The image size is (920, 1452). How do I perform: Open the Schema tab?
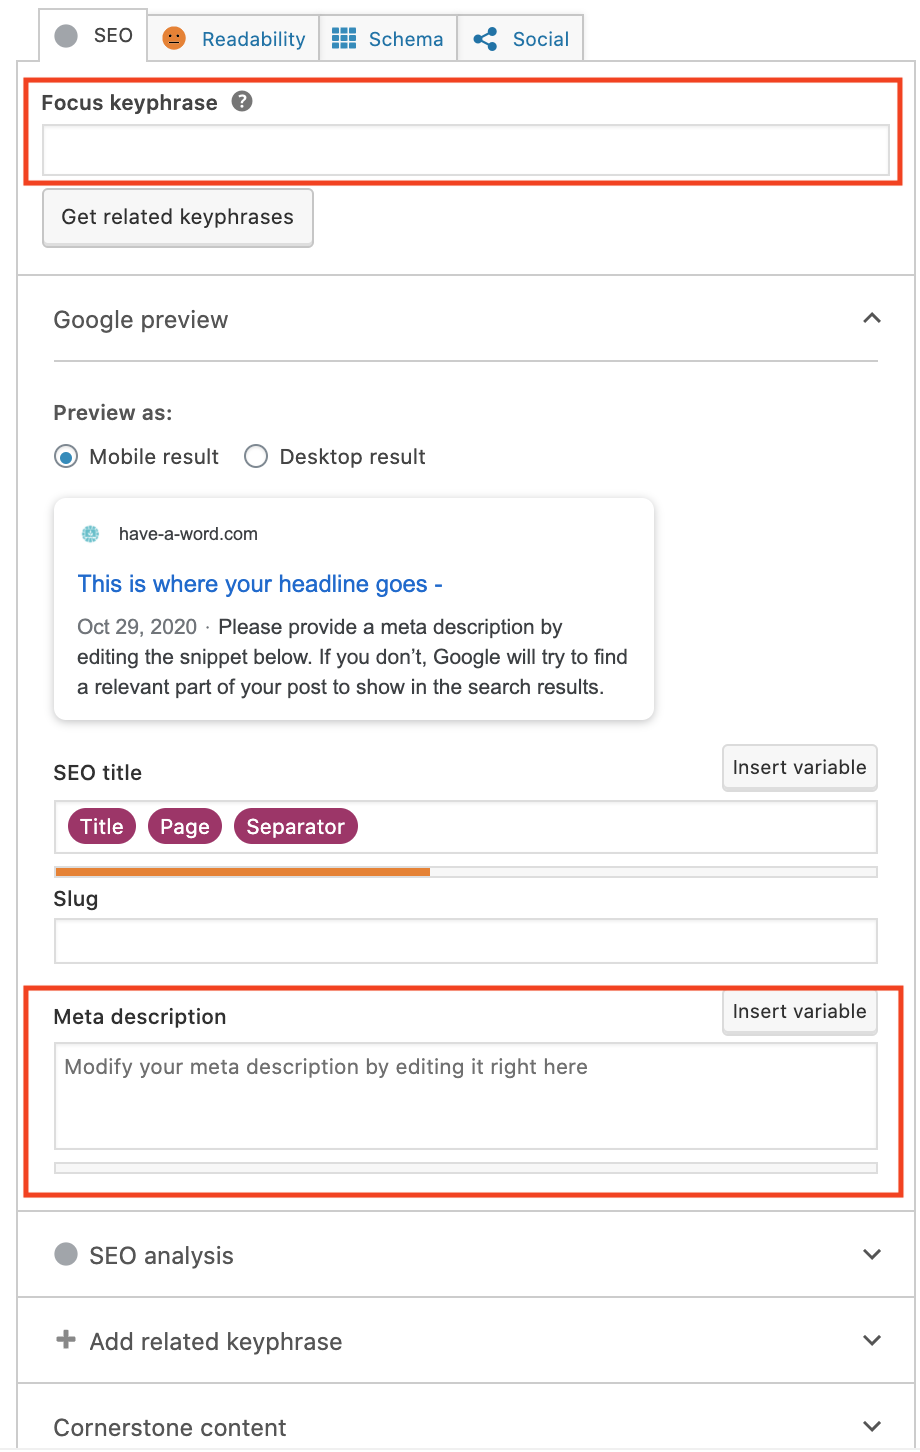click(x=405, y=39)
